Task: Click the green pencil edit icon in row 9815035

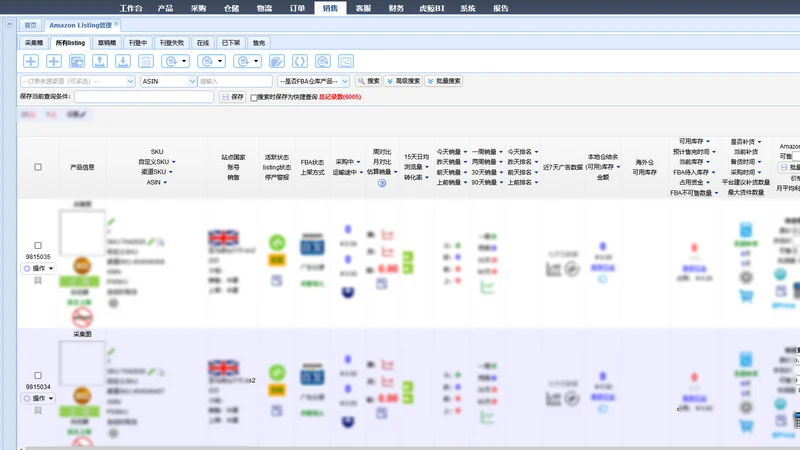Action: [x=111, y=221]
